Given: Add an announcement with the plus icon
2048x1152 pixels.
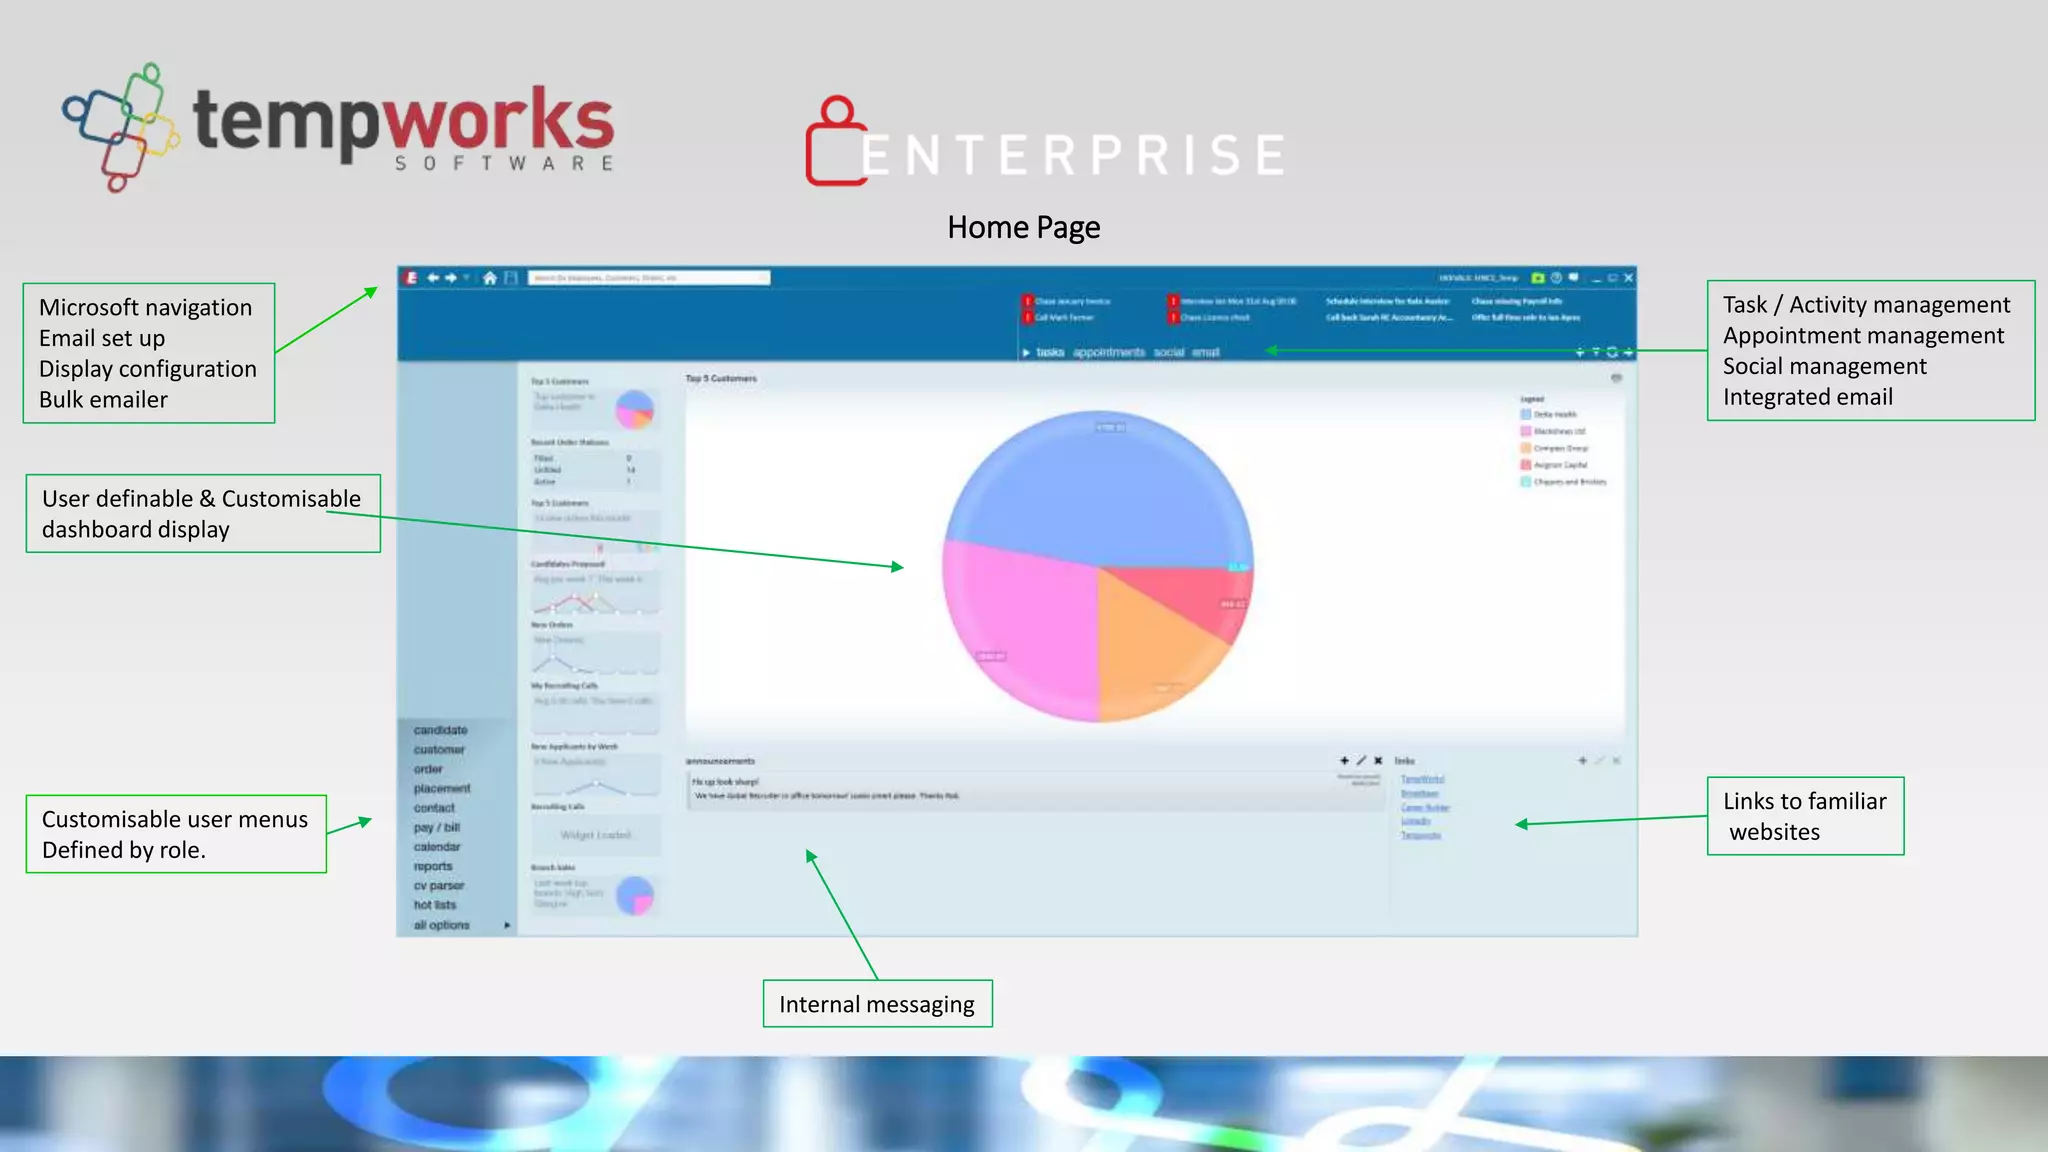Looking at the screenshot, I should click(1344, 761).
